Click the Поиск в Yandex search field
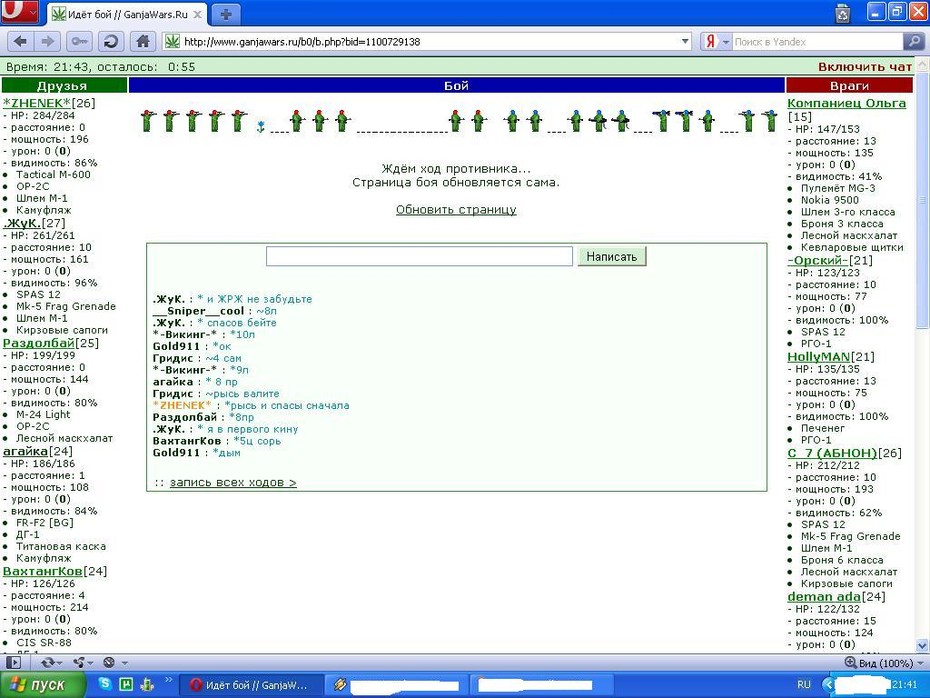 tap(817, 42)
